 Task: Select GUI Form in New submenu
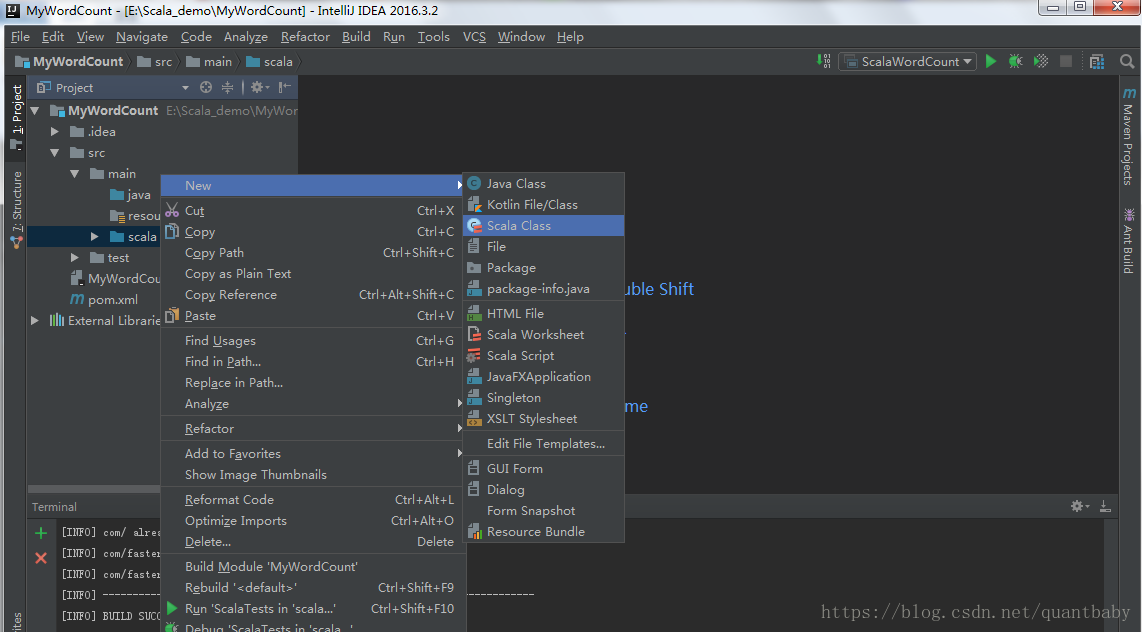(x=543, y=468)
